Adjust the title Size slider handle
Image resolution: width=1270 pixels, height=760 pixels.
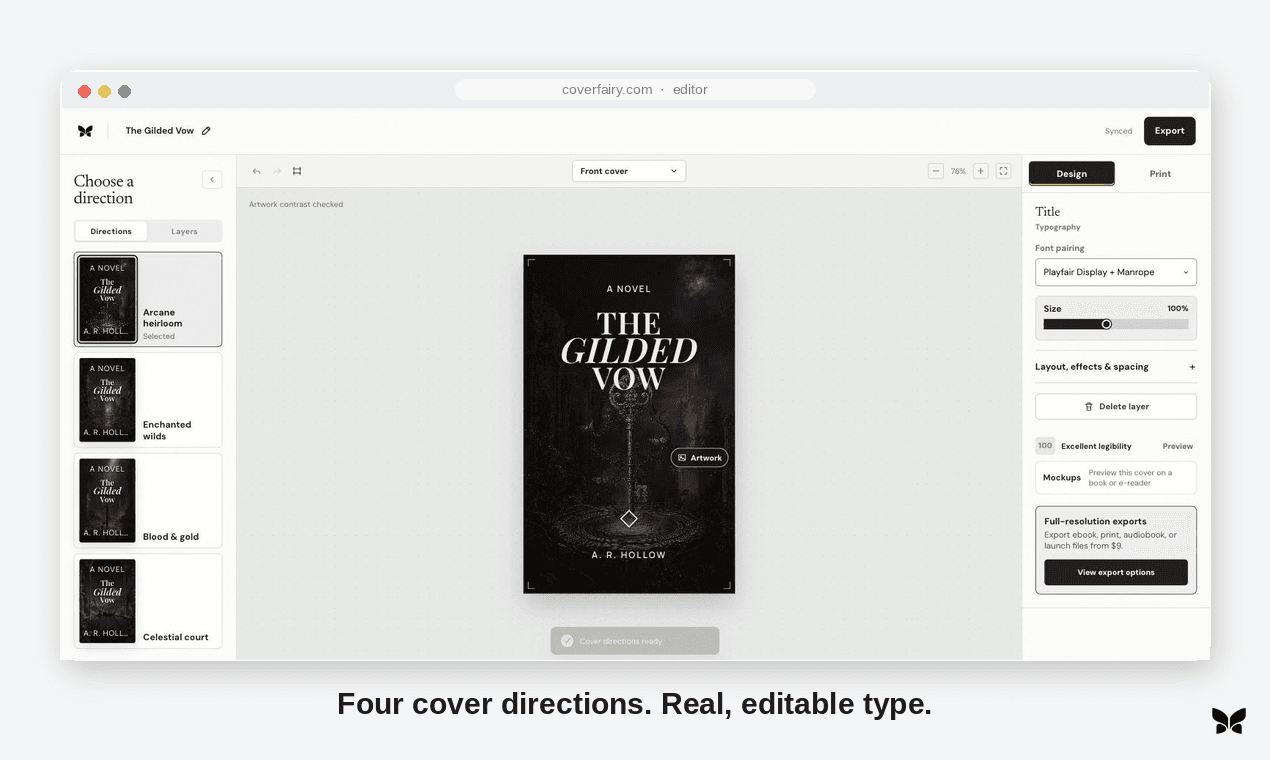pyautogui.click(x=1106, y=324)
